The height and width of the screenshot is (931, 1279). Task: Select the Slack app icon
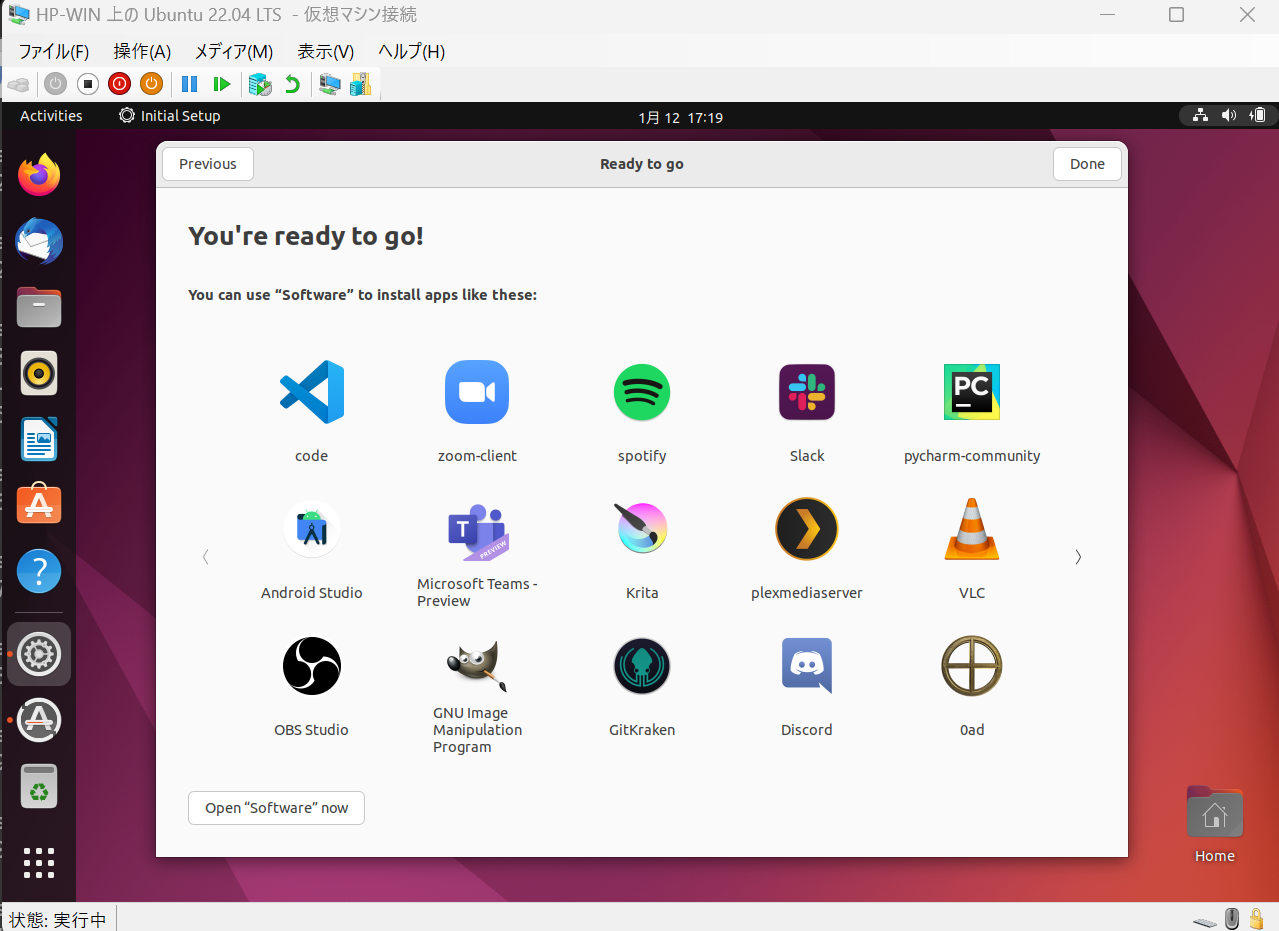807,392
